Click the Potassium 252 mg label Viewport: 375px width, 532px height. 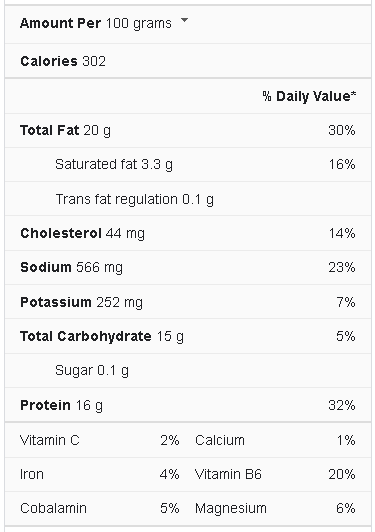point(81,302)
